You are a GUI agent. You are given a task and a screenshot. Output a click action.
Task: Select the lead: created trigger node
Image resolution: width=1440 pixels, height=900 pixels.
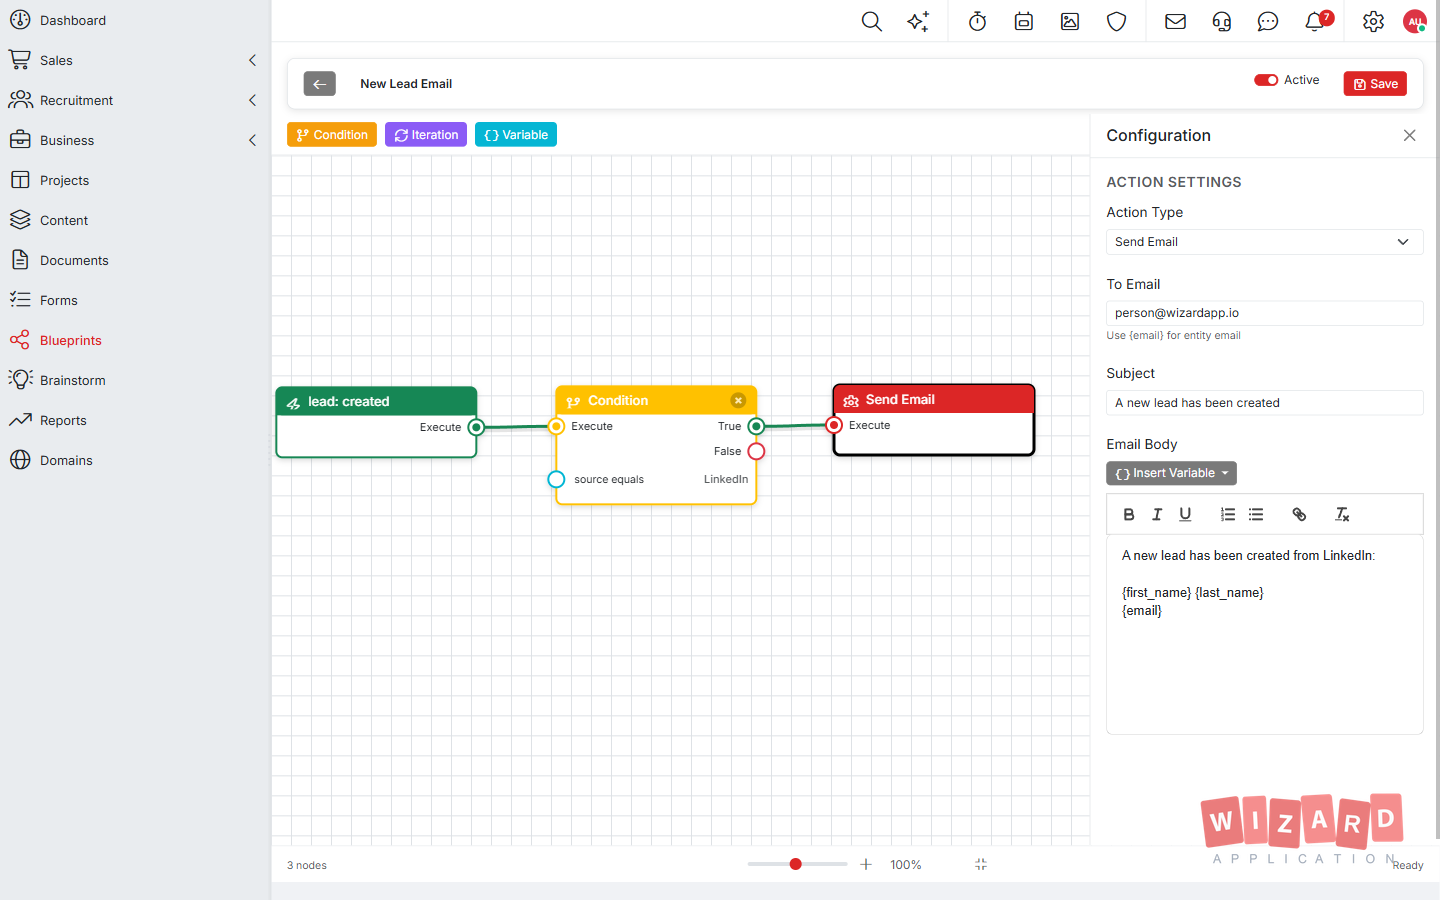[x=376, y=402]
